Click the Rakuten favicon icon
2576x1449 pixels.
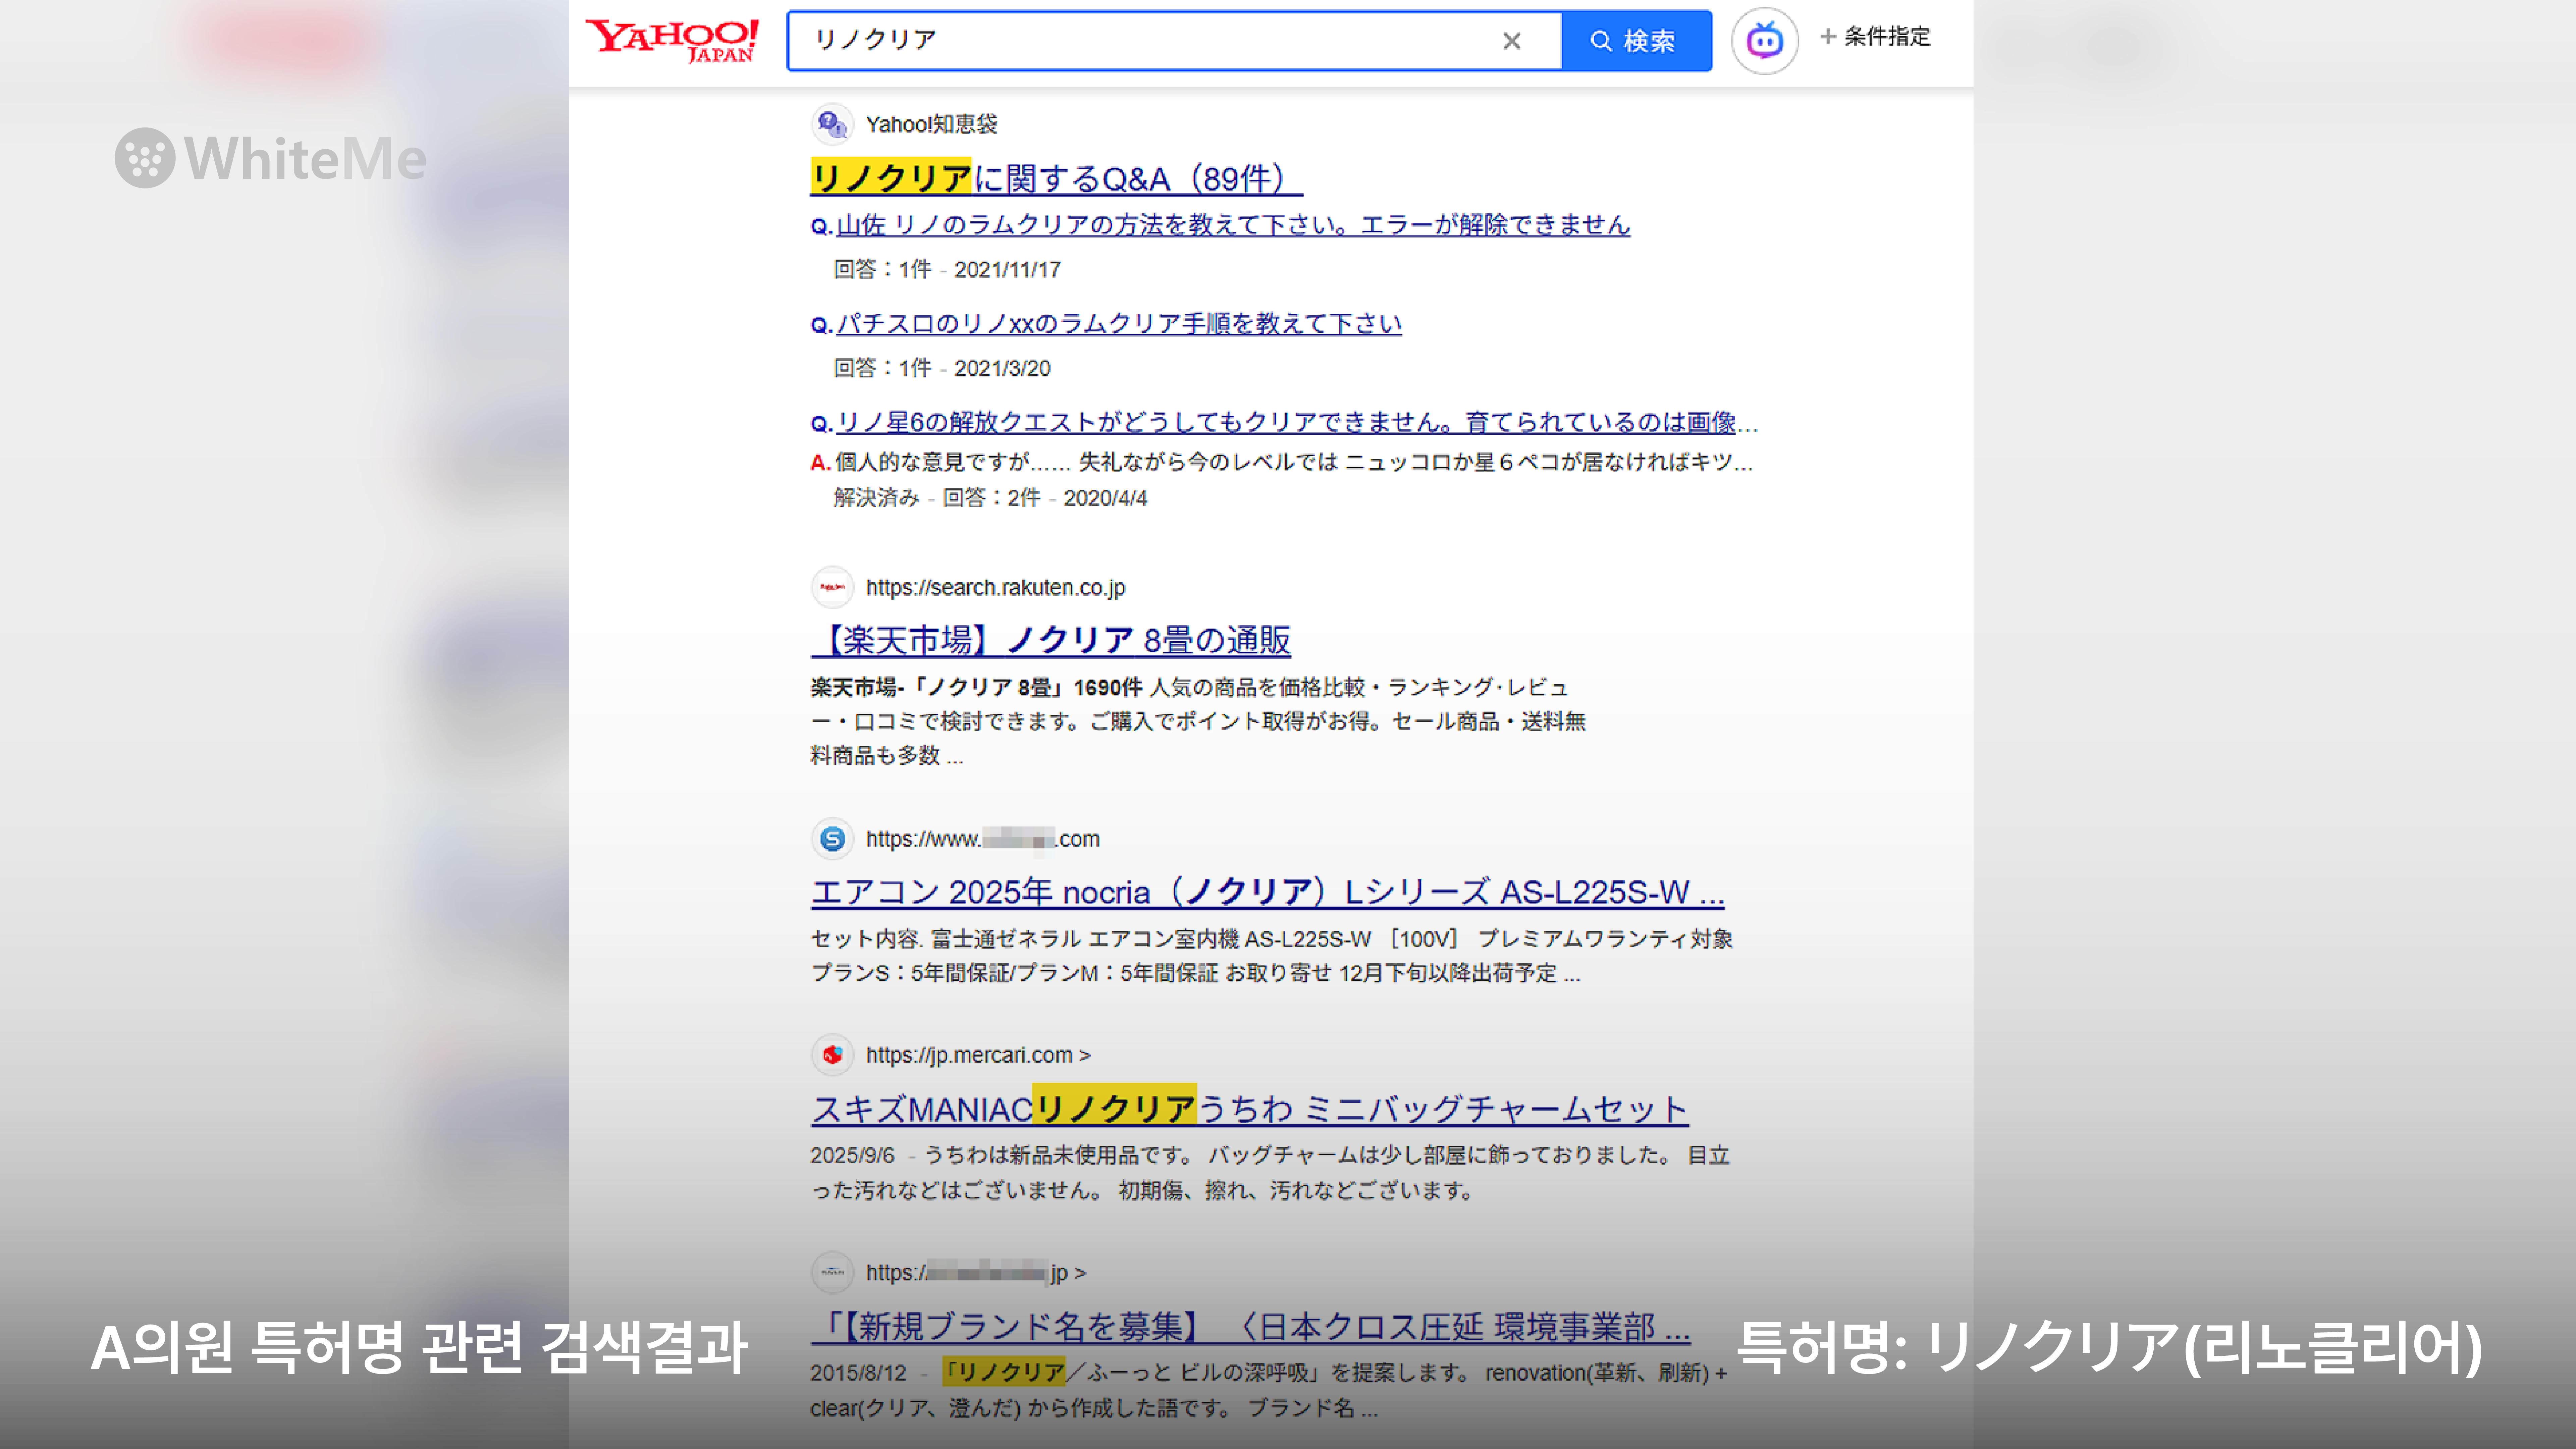pyautogui.click(x=832, y=587)
